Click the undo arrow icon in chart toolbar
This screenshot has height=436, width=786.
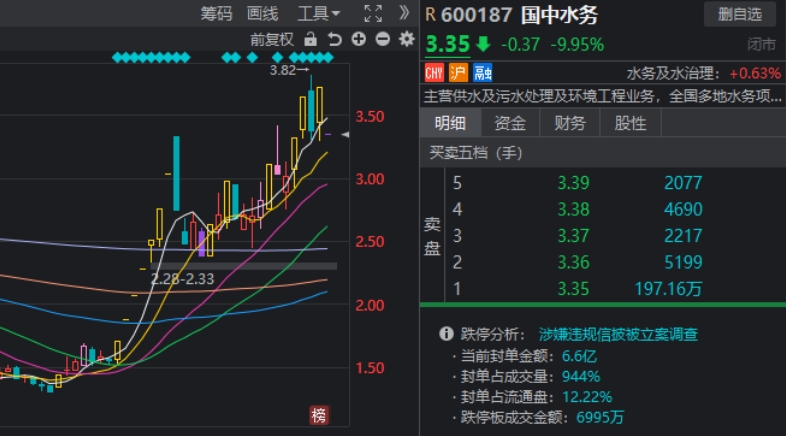[334, 39]
